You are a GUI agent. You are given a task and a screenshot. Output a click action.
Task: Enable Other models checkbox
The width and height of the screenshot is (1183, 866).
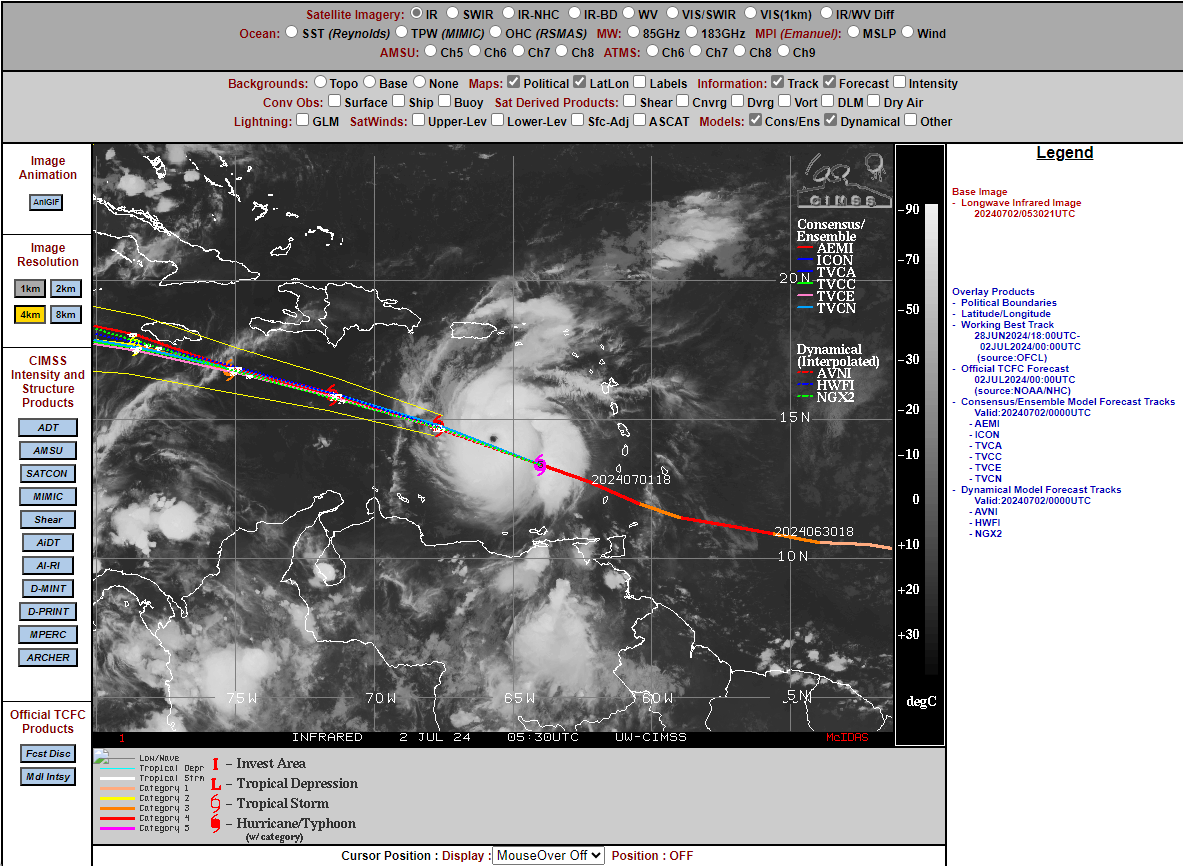(911, 119)
